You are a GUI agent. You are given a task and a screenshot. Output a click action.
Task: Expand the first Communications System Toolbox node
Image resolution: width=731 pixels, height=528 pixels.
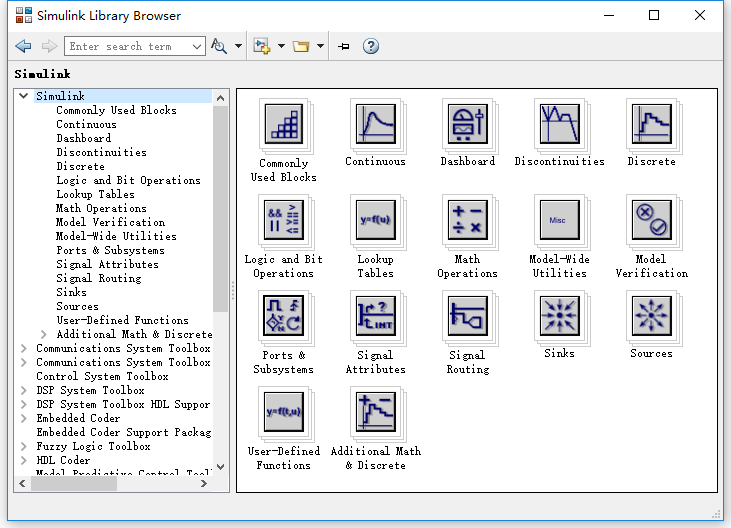point(24,348)
